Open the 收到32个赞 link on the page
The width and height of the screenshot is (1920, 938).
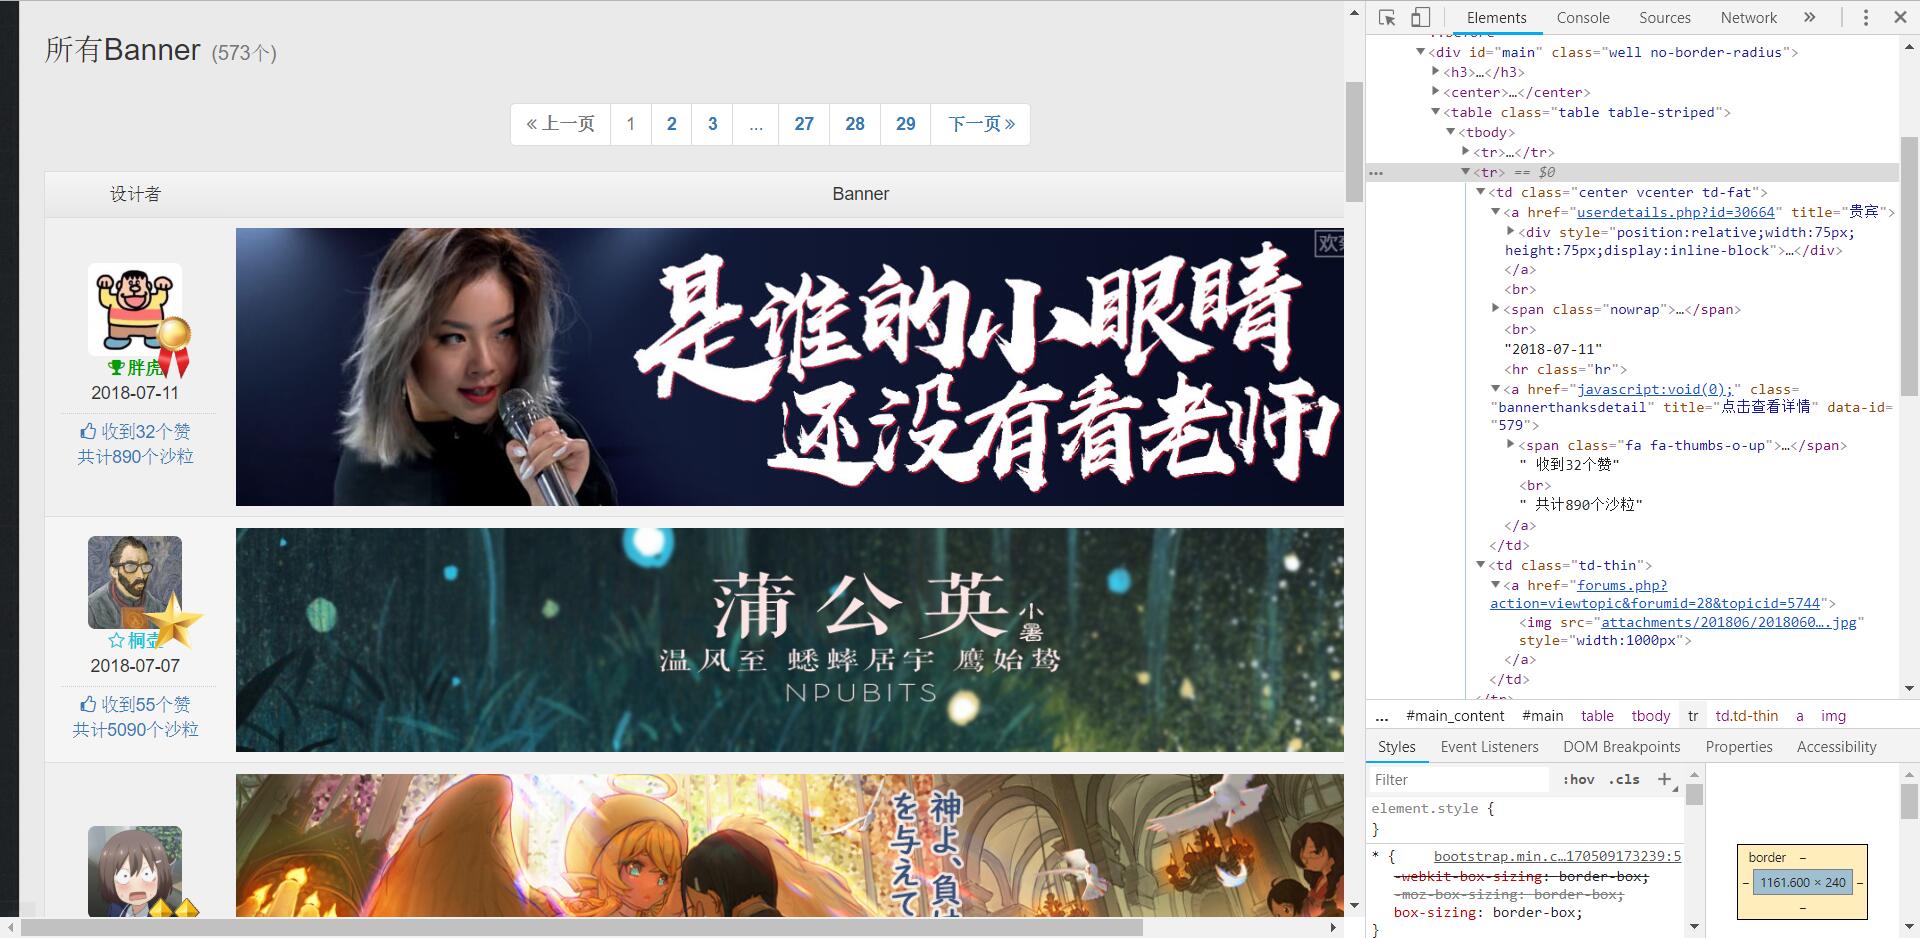146,431
